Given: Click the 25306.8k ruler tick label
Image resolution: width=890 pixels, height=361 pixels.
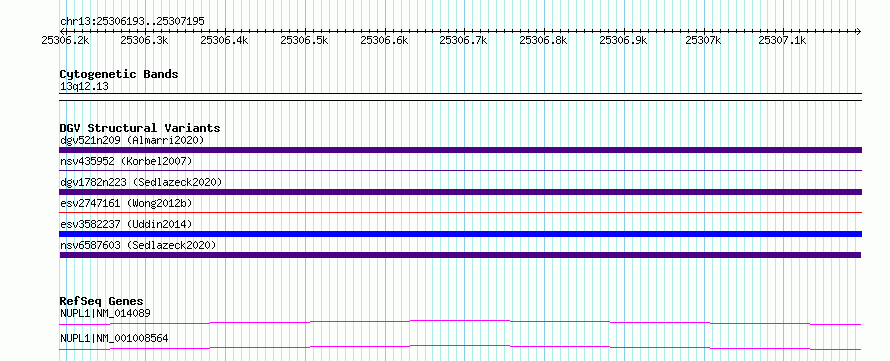Looking at the screenshot, I should (543, 40).
